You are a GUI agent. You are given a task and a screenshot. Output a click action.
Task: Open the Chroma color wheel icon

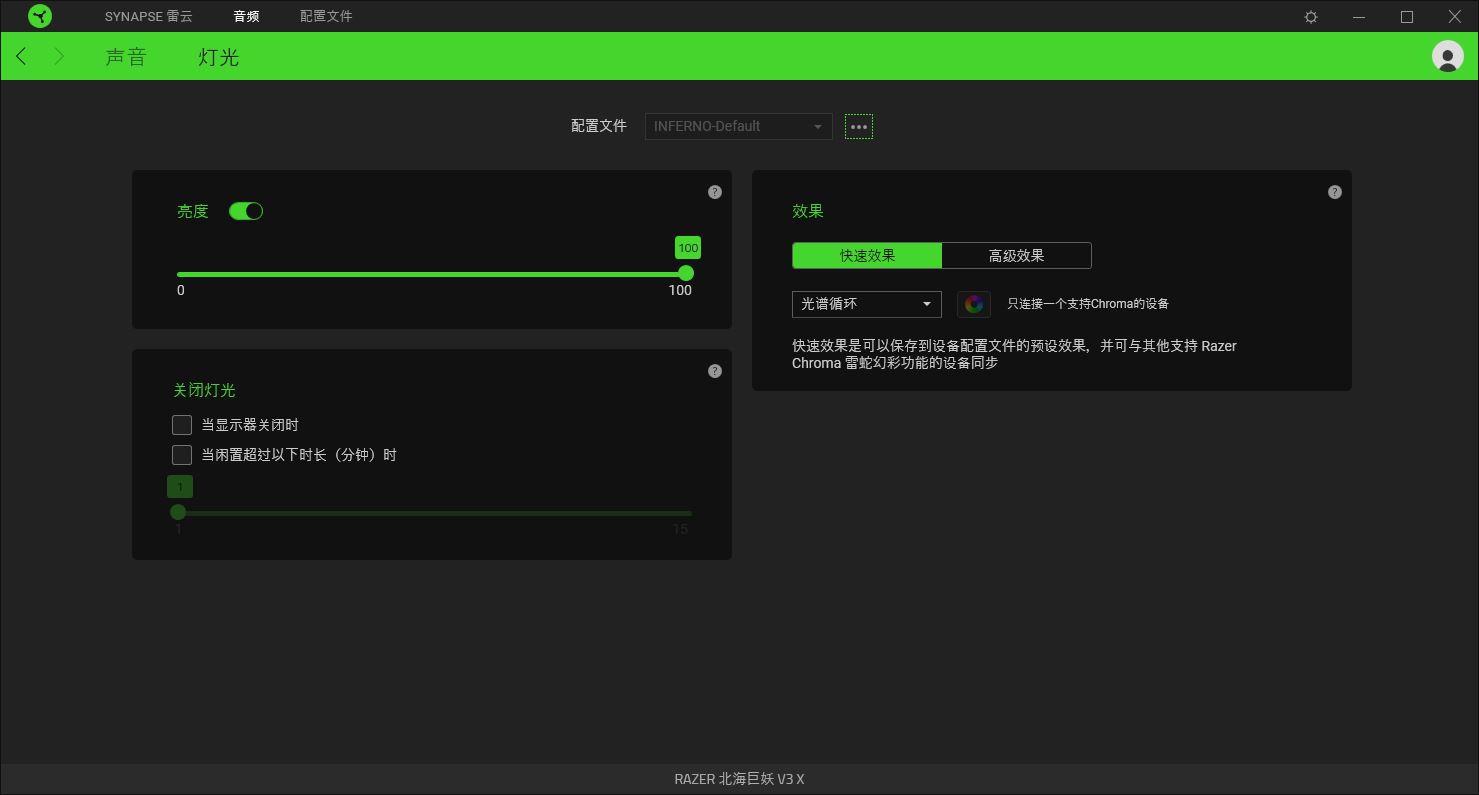[x=973, y=304]
